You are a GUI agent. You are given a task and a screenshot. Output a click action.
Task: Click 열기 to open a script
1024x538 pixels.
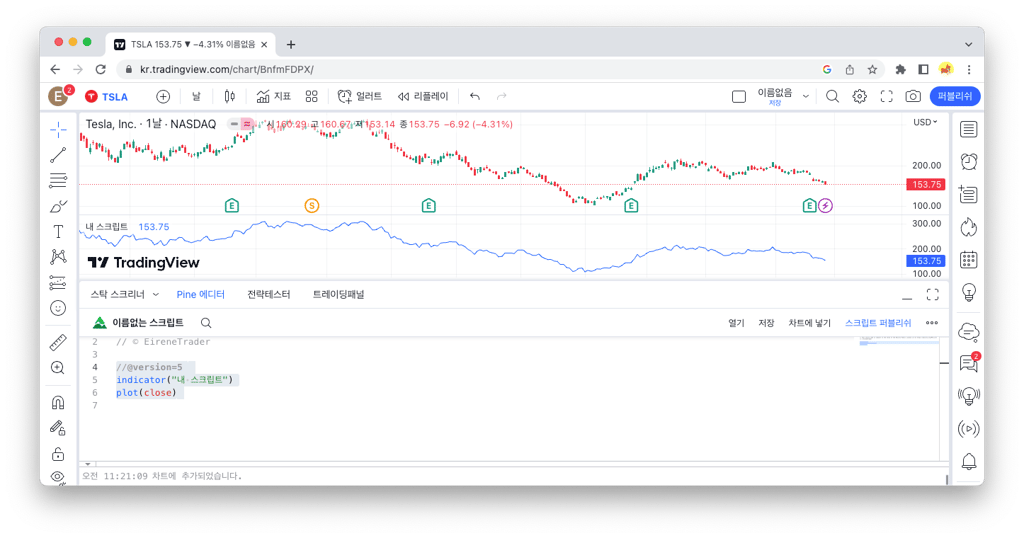pyautogui.click(x=737, y=323)
